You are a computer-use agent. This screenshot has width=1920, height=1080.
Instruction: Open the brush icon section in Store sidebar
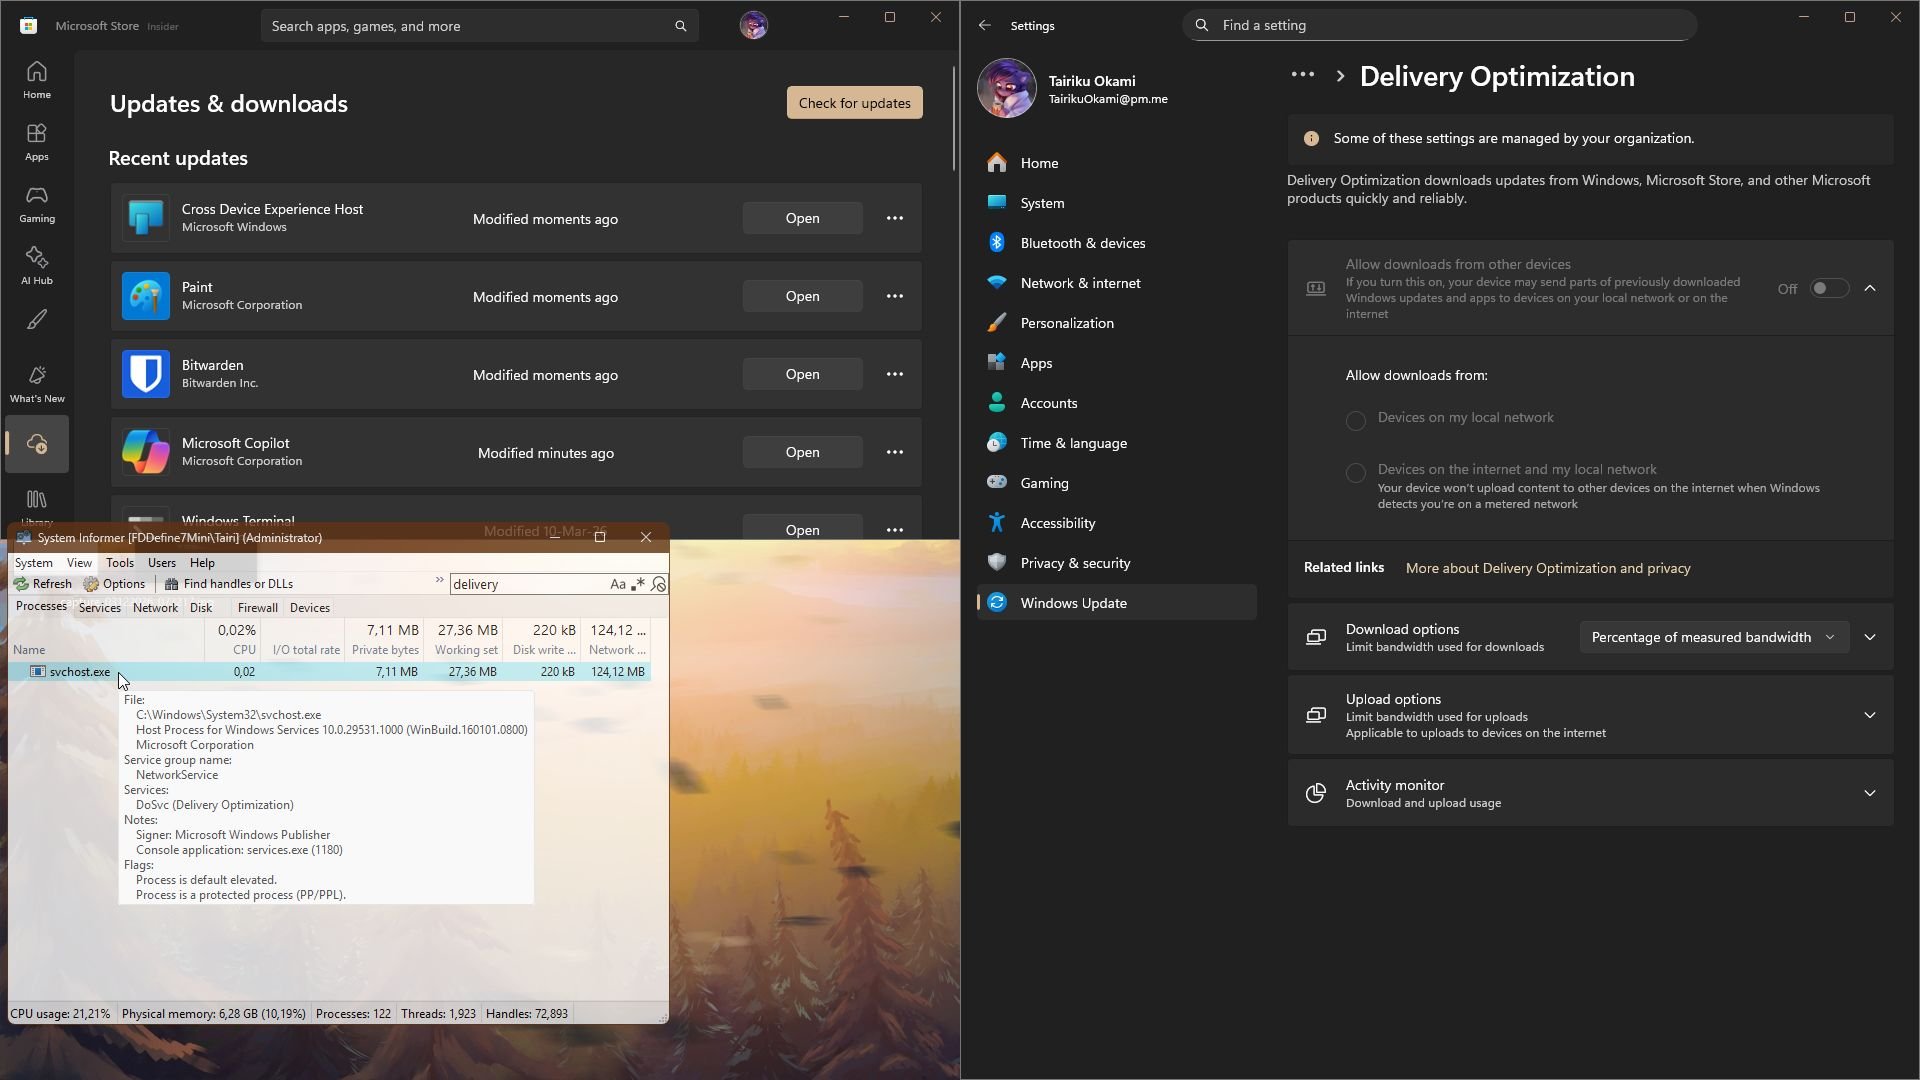37,320
